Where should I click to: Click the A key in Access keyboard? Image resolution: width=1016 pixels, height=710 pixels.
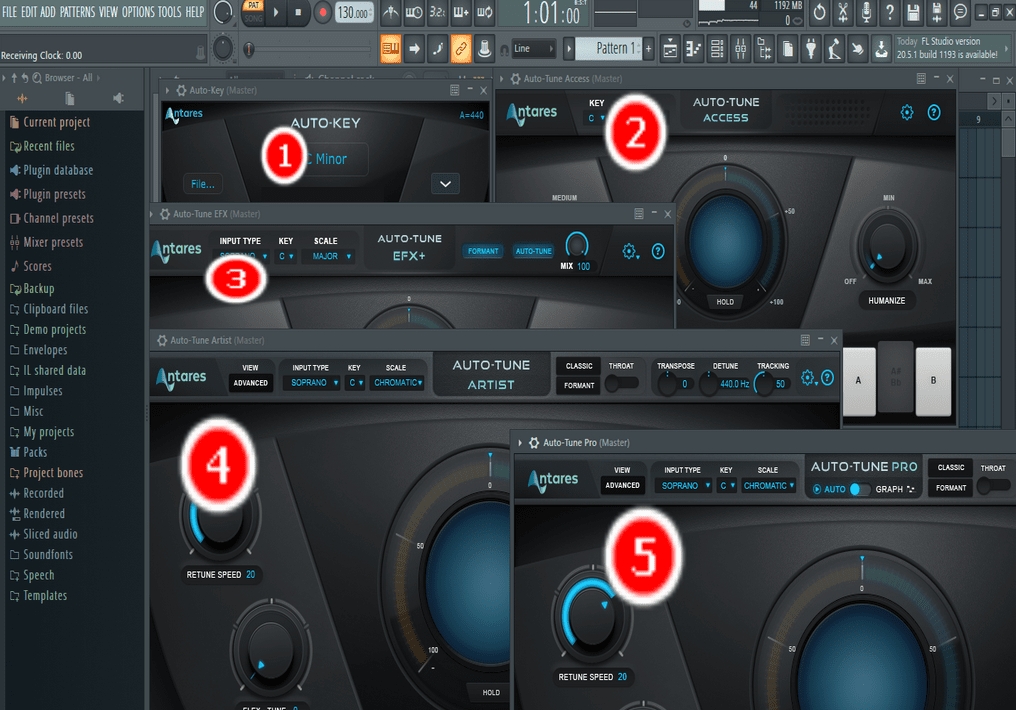tap(859, 381)
